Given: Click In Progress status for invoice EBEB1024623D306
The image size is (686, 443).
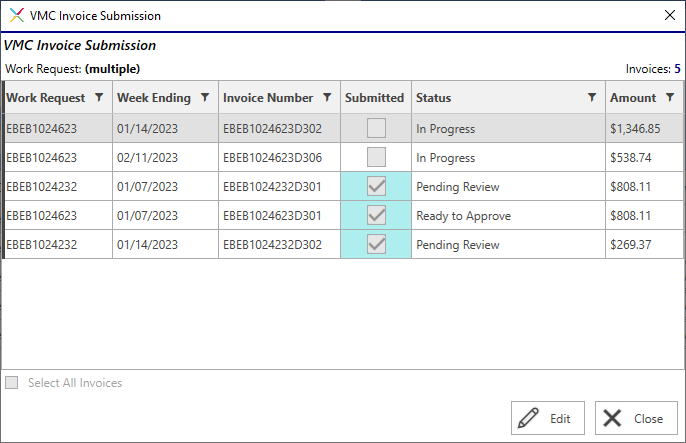Looking at the screenshot, I should pos(508,157).
